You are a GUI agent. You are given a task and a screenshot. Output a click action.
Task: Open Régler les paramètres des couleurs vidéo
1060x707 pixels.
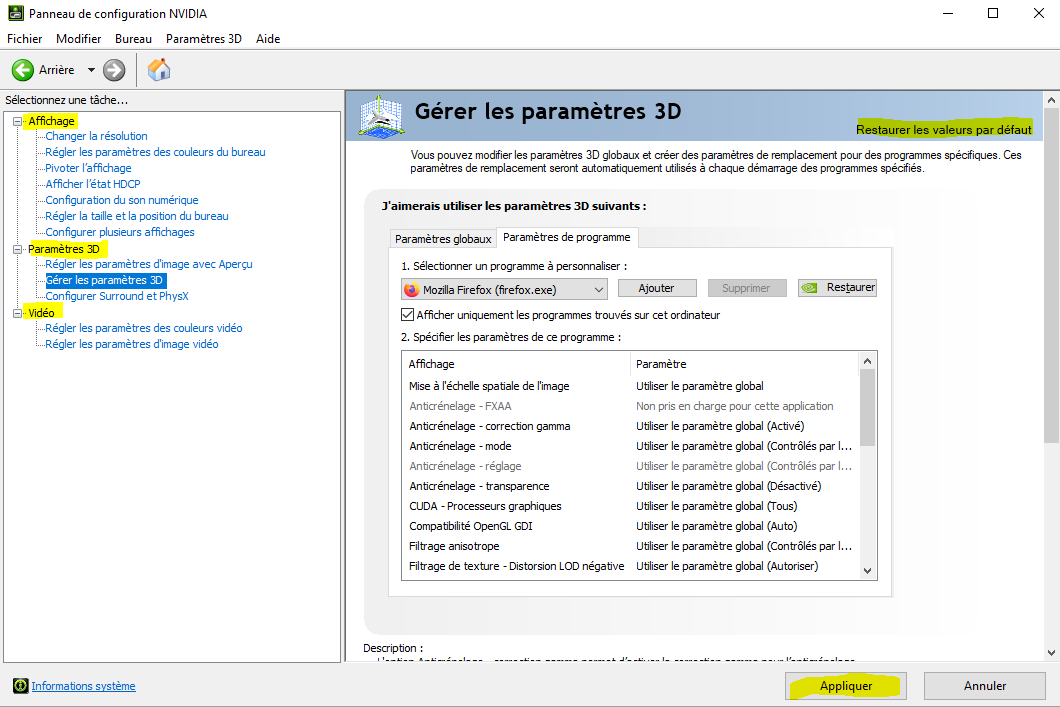pos(143,328)
